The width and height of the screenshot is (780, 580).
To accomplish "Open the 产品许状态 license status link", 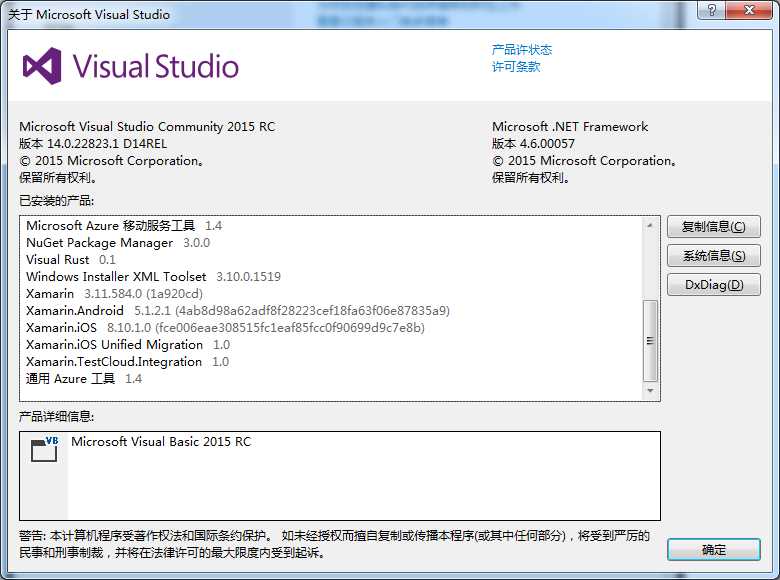I will (522, 50).
